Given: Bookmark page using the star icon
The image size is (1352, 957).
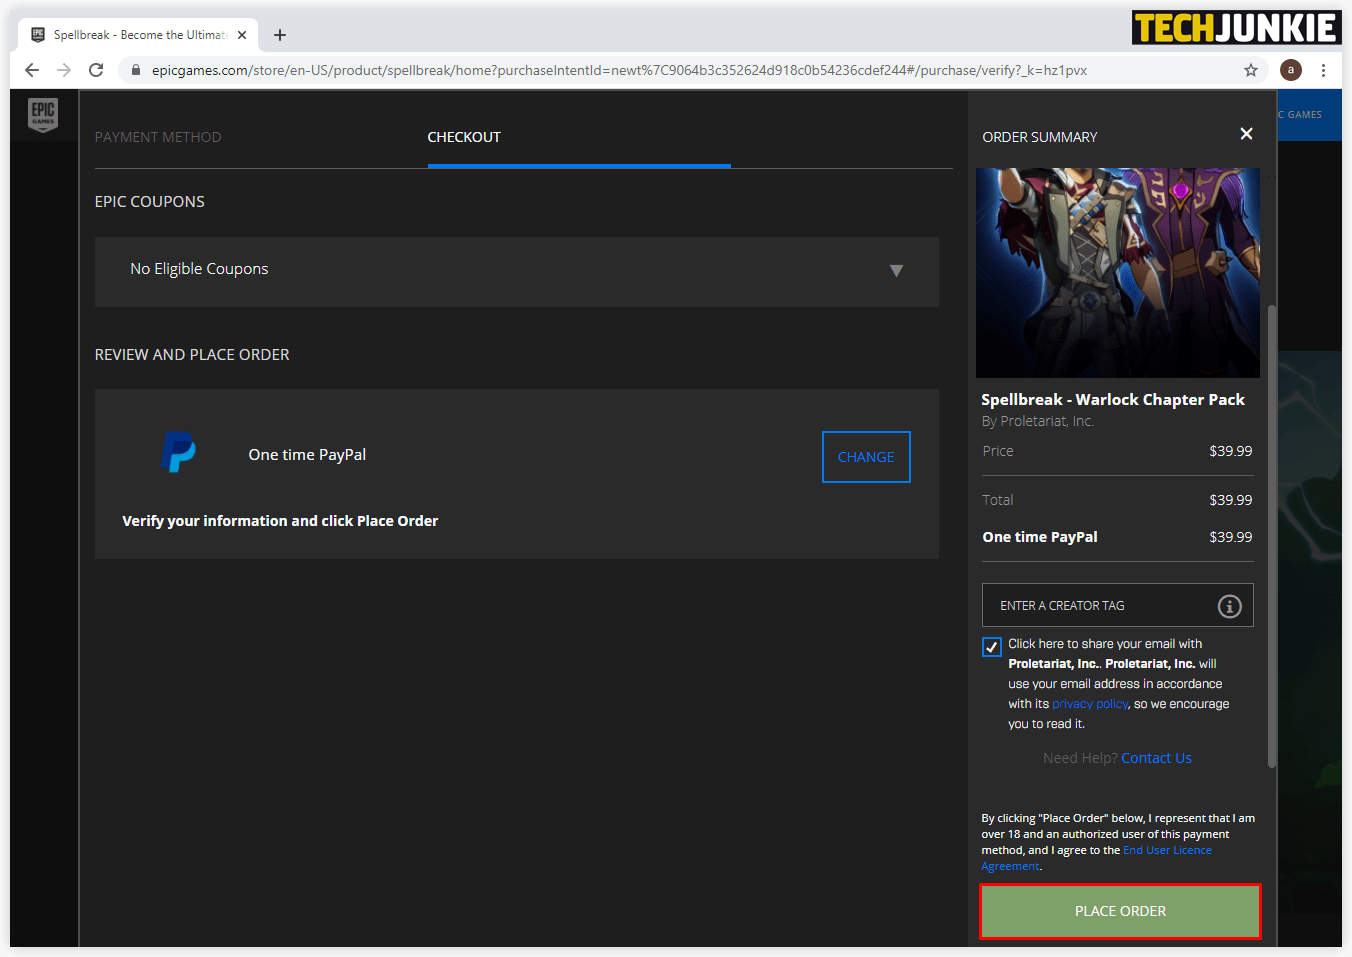Looking at the screenshot, I should 1250,70.
